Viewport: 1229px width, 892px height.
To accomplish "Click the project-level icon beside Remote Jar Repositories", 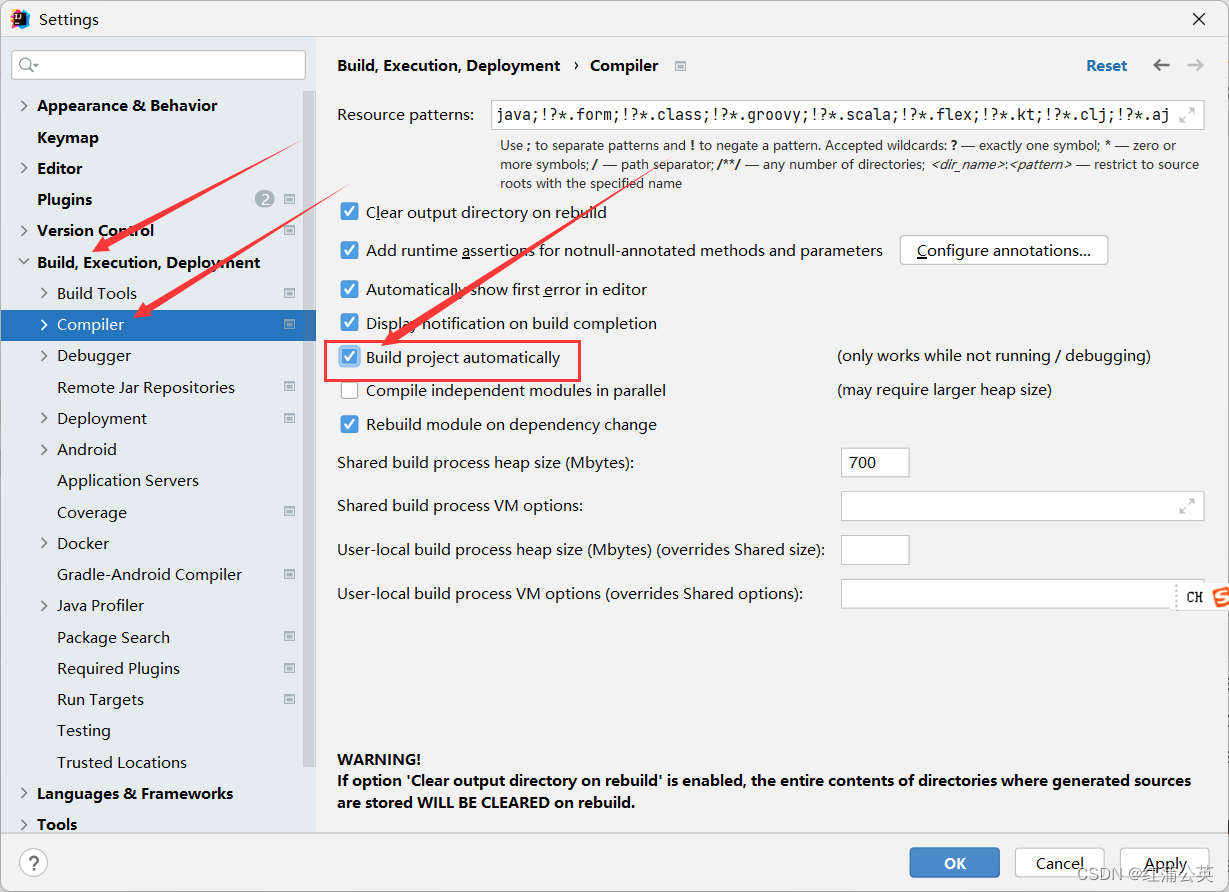I will click(289, 387).
